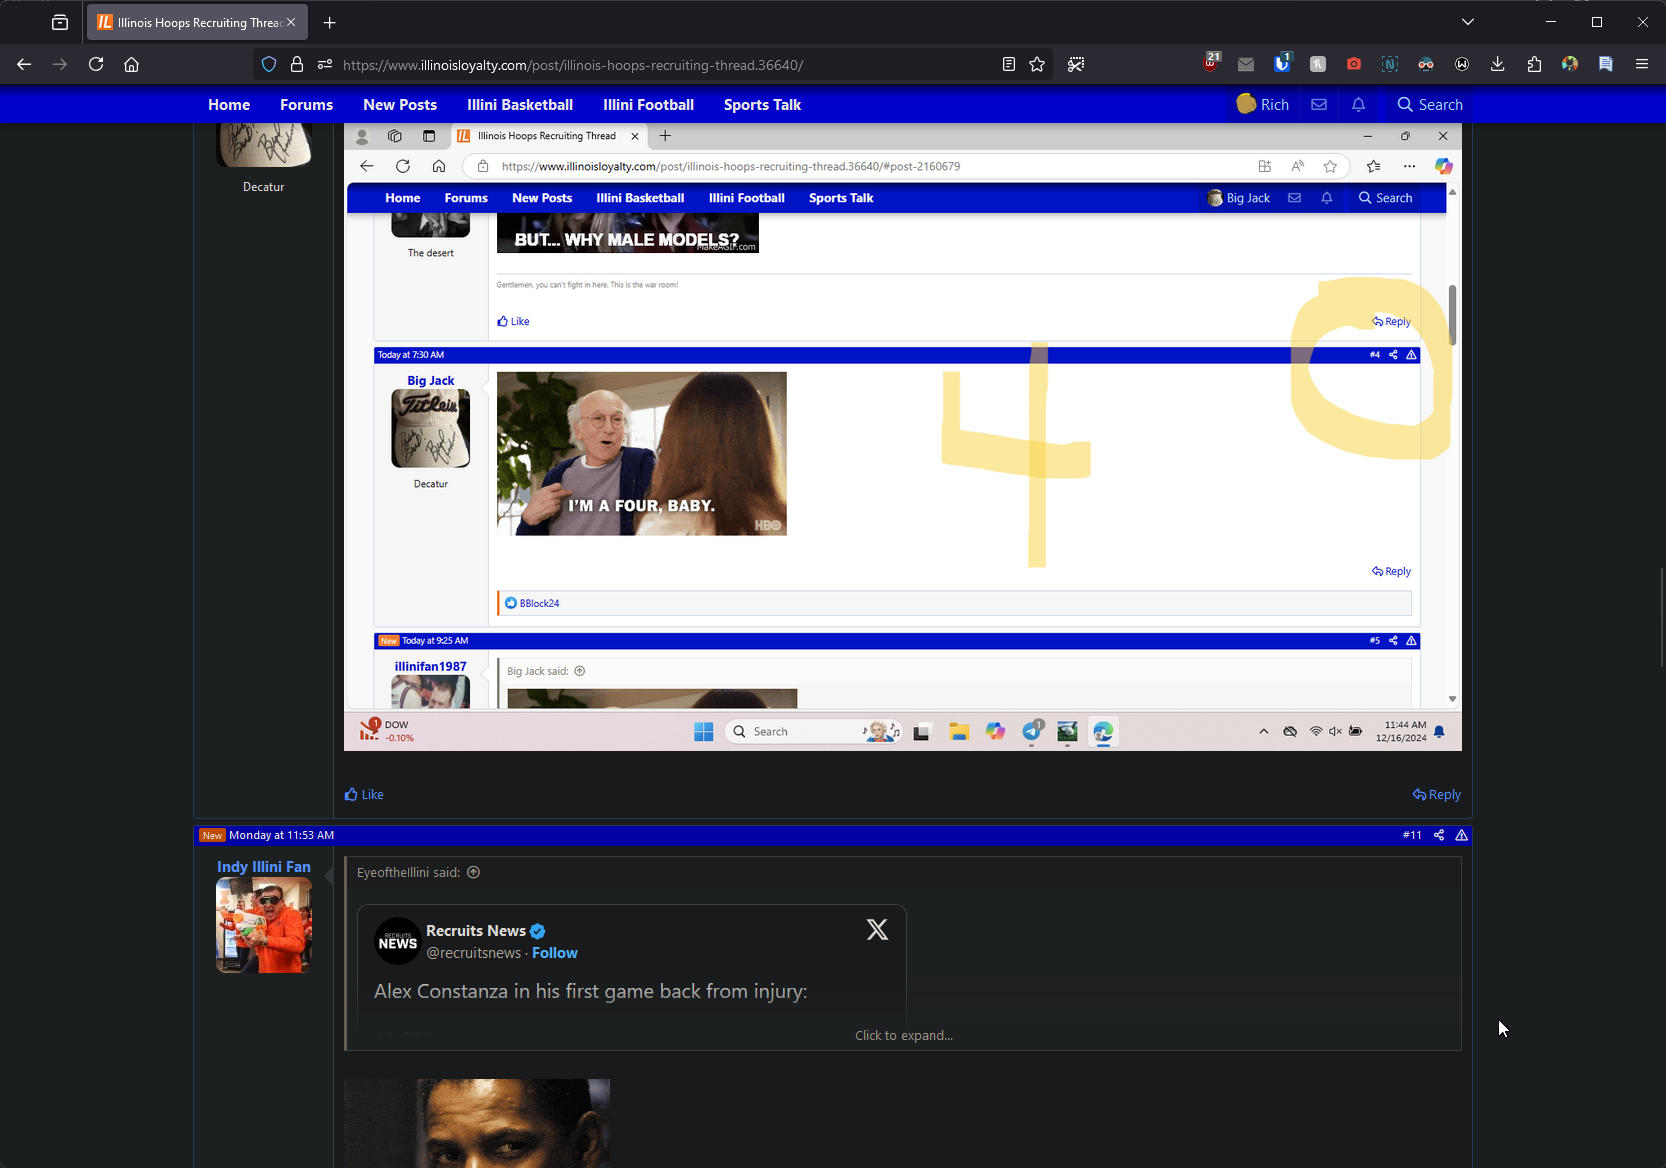Click the page's vertical scrollbar
1666x1168 pixels.
[x=1661, y=616]
